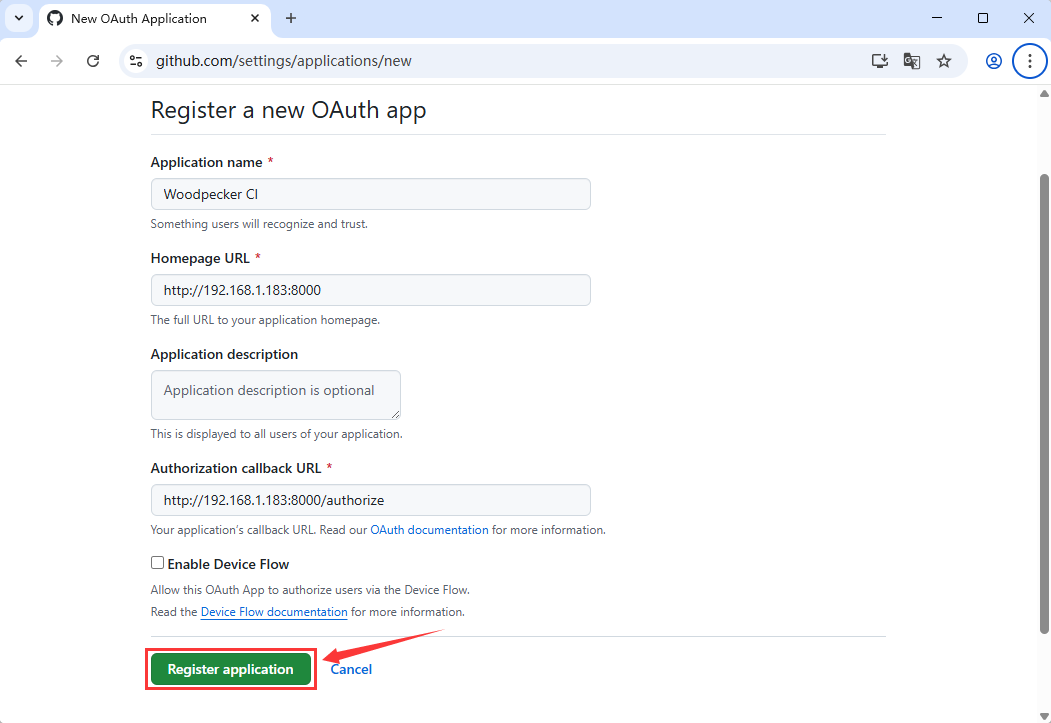
Task: Click the 'Authorization callback URL' label
Action: pos(236,468)
